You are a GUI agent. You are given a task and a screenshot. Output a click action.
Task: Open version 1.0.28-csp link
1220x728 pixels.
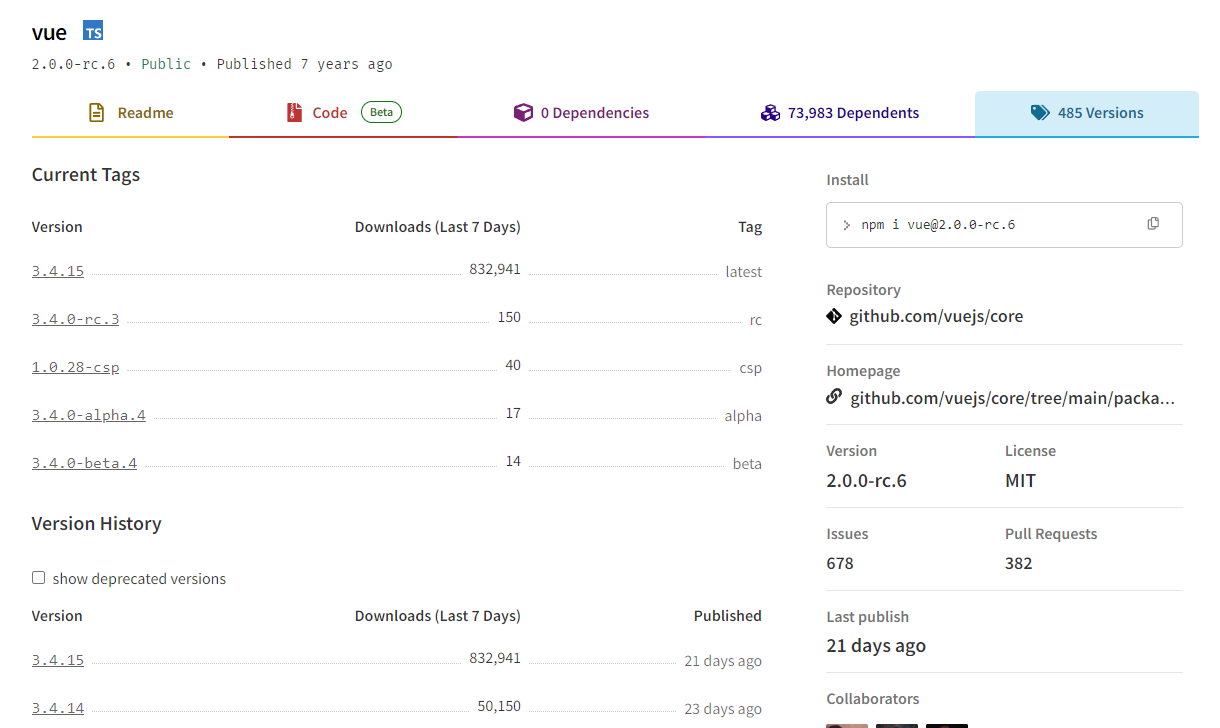pos(75,367)
